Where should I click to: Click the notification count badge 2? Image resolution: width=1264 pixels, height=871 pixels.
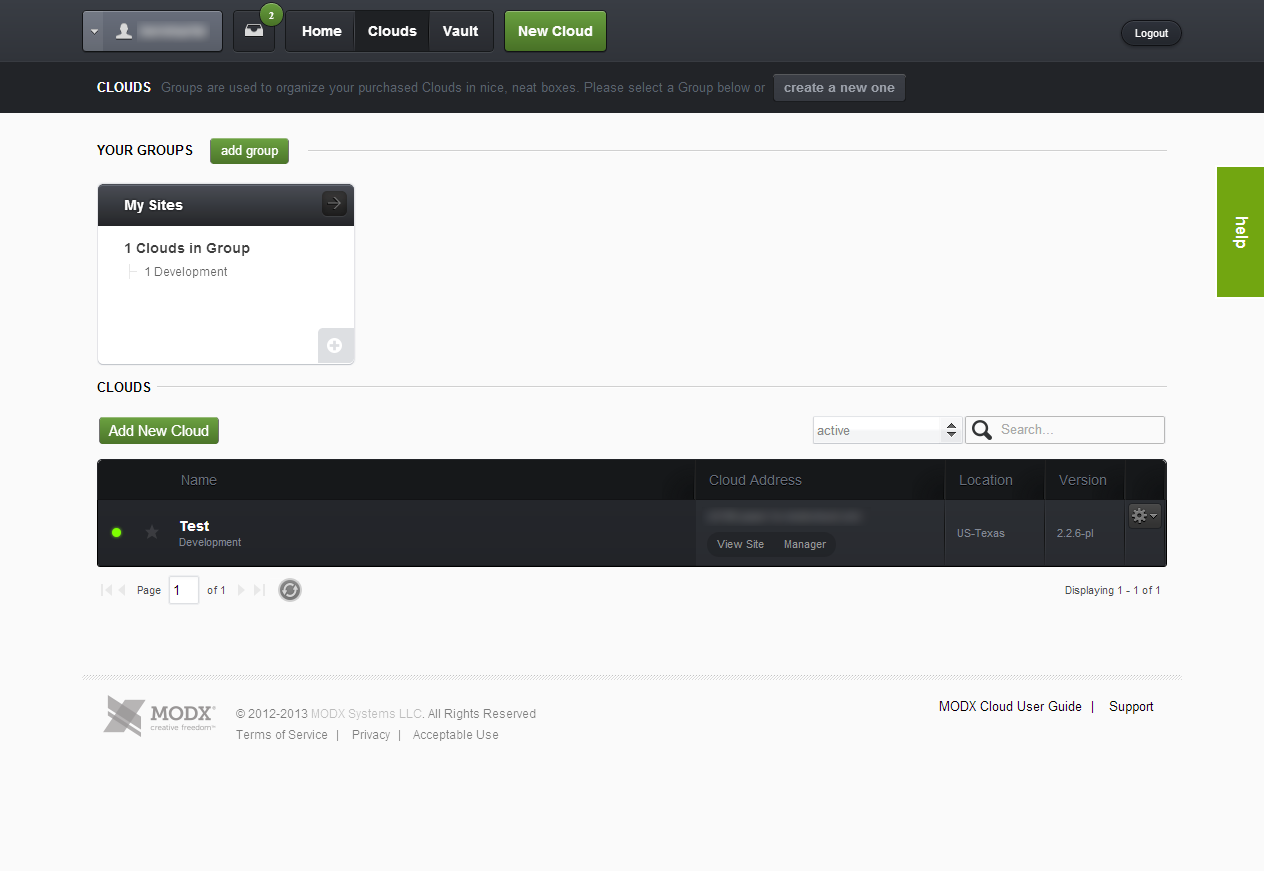[271, 15]
